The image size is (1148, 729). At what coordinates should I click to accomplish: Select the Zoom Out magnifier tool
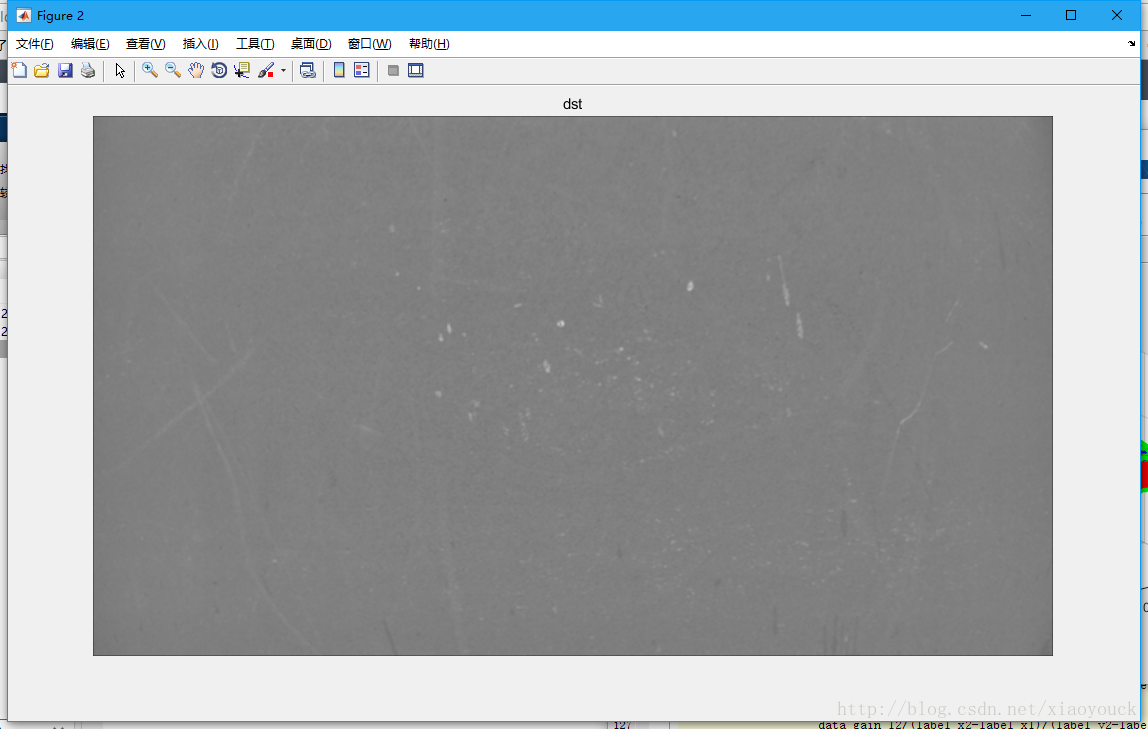[x=173, y=70]
